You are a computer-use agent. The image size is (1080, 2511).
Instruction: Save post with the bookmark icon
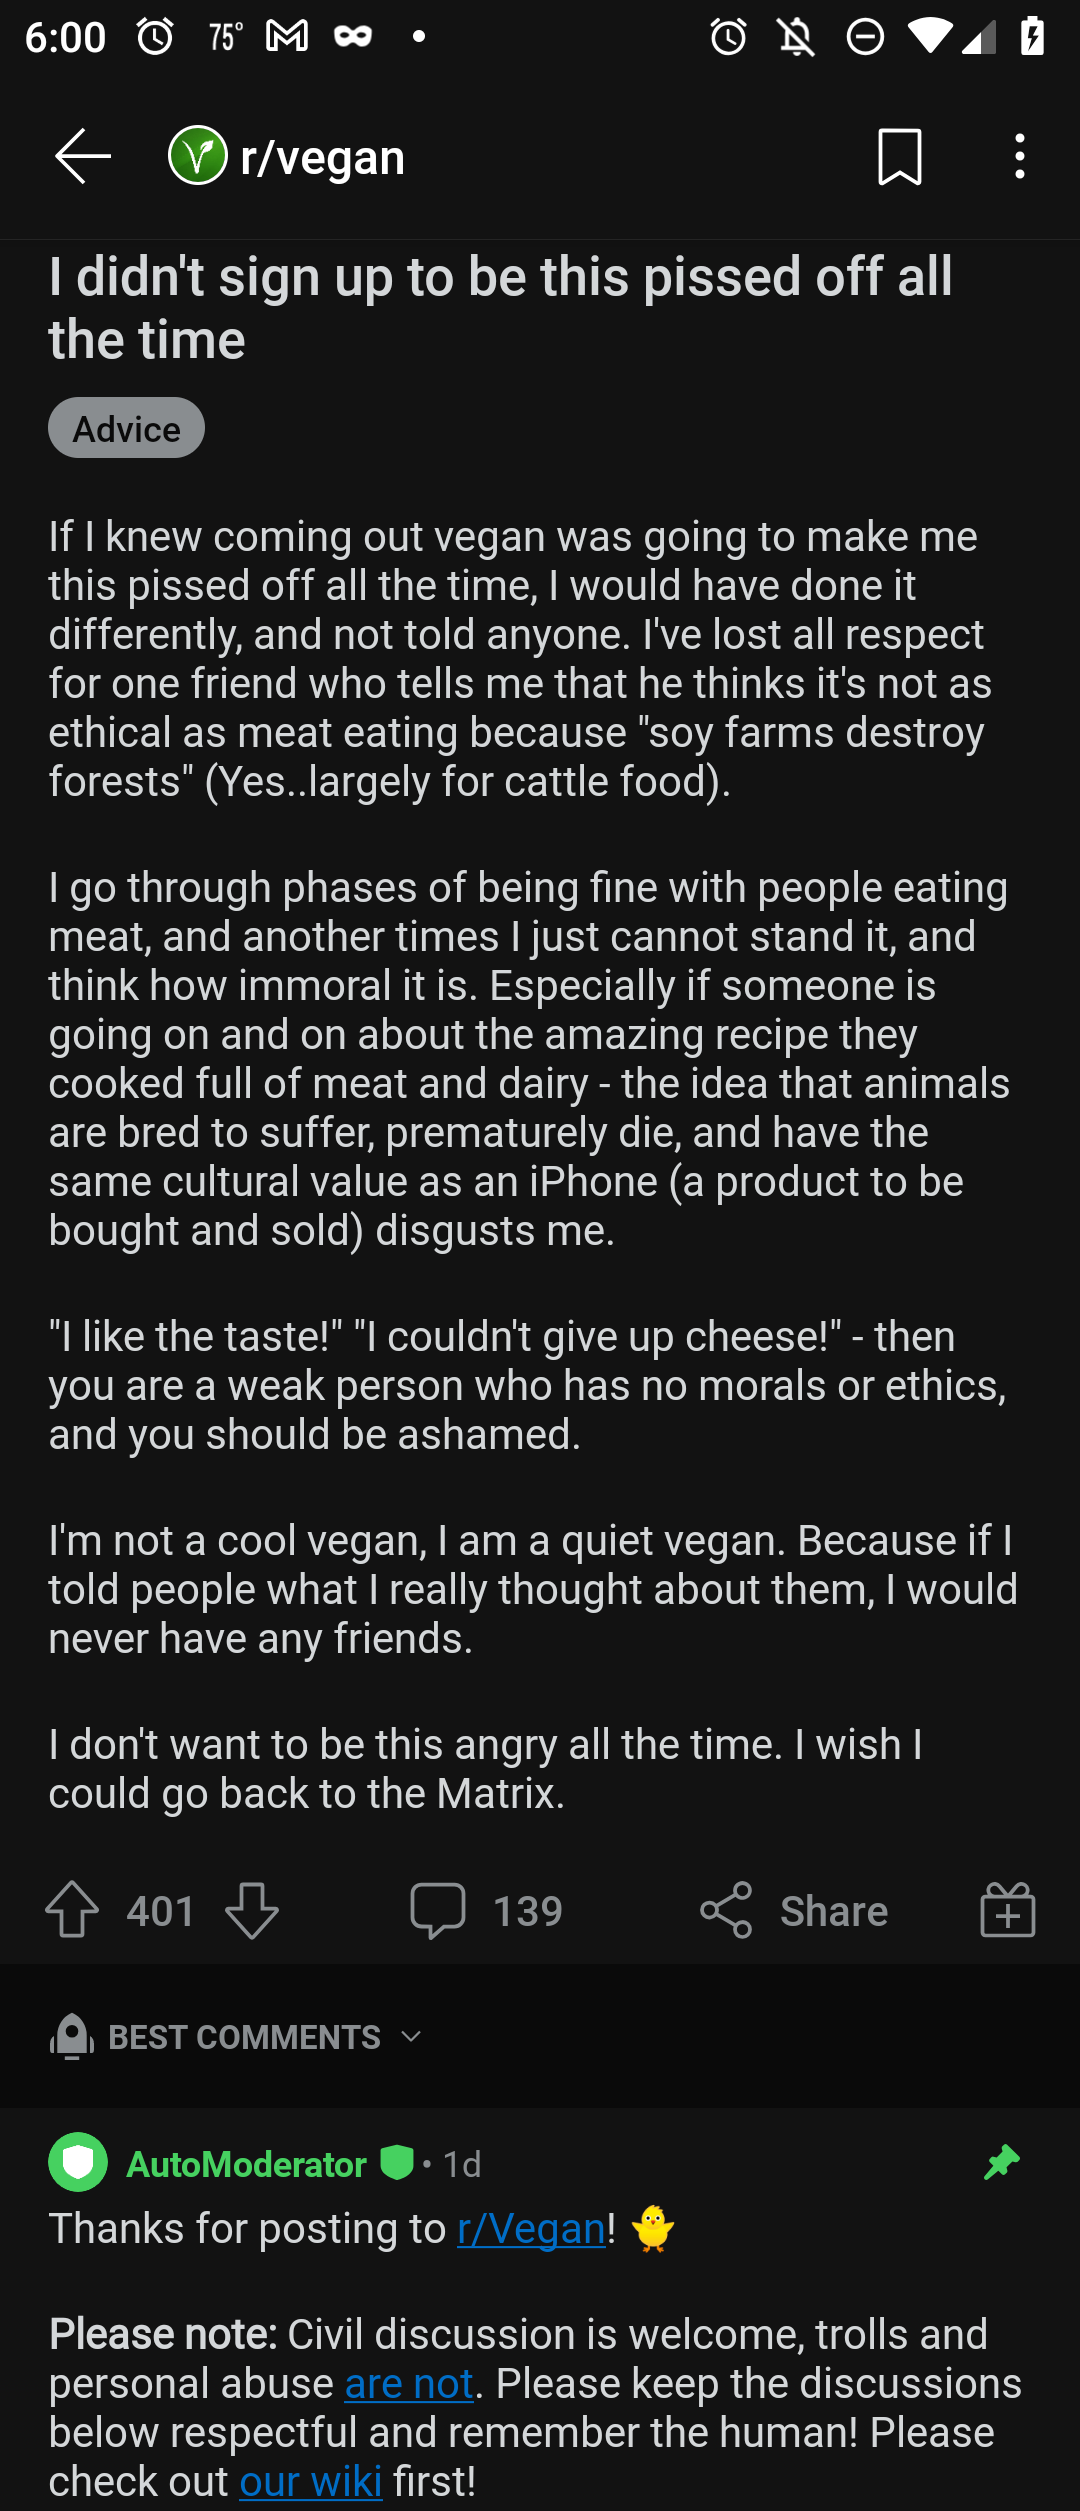899,157
